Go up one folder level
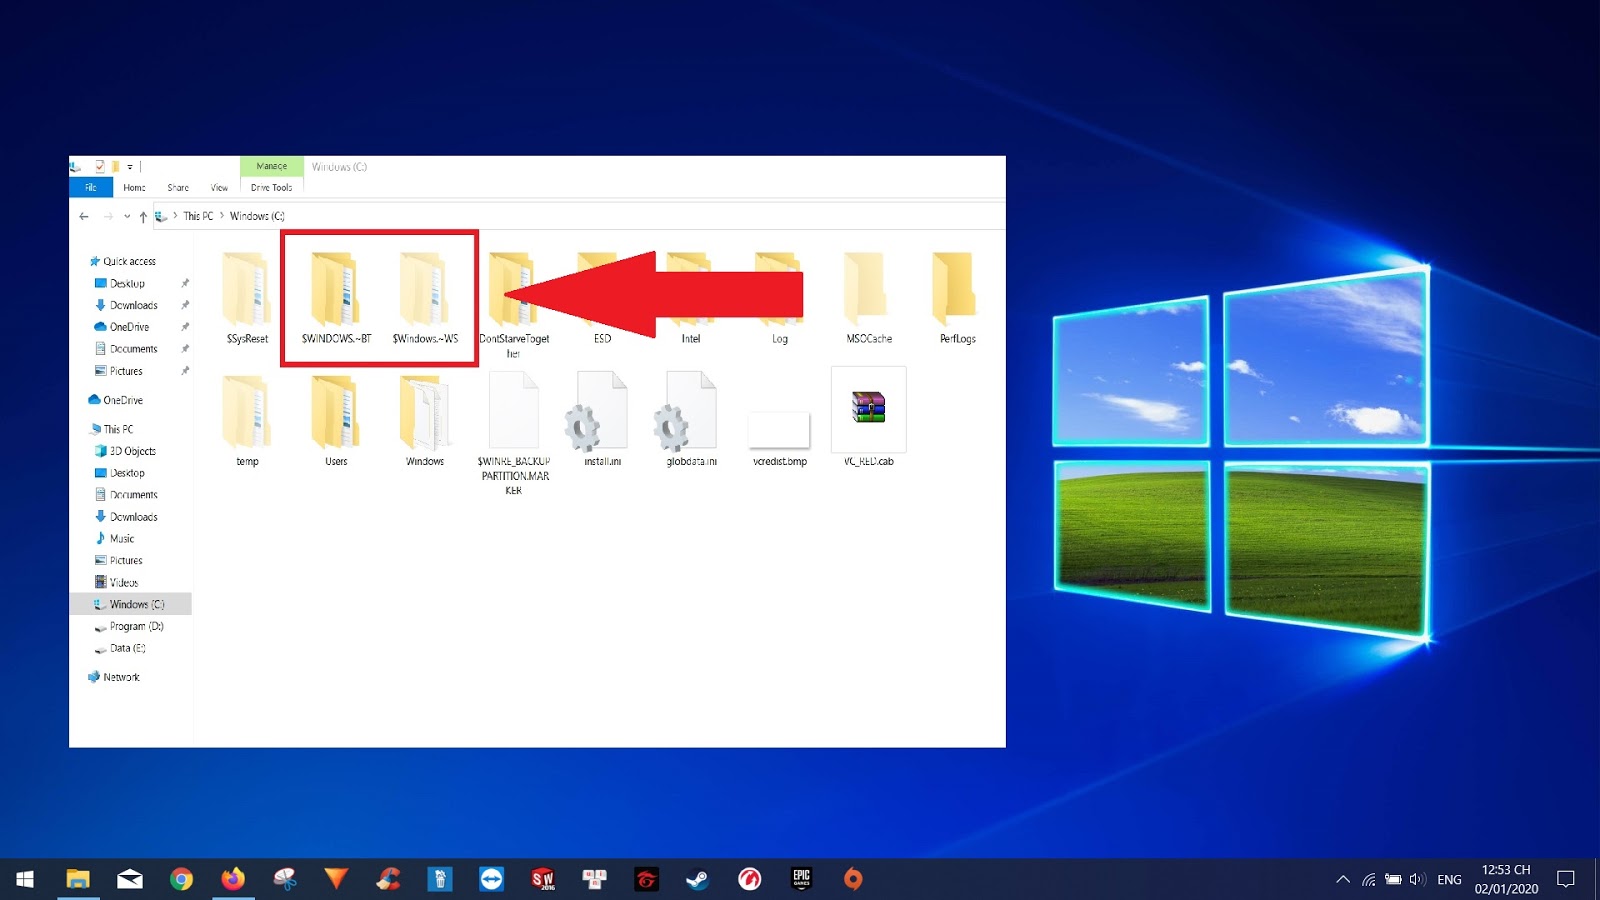 point(143,216)
